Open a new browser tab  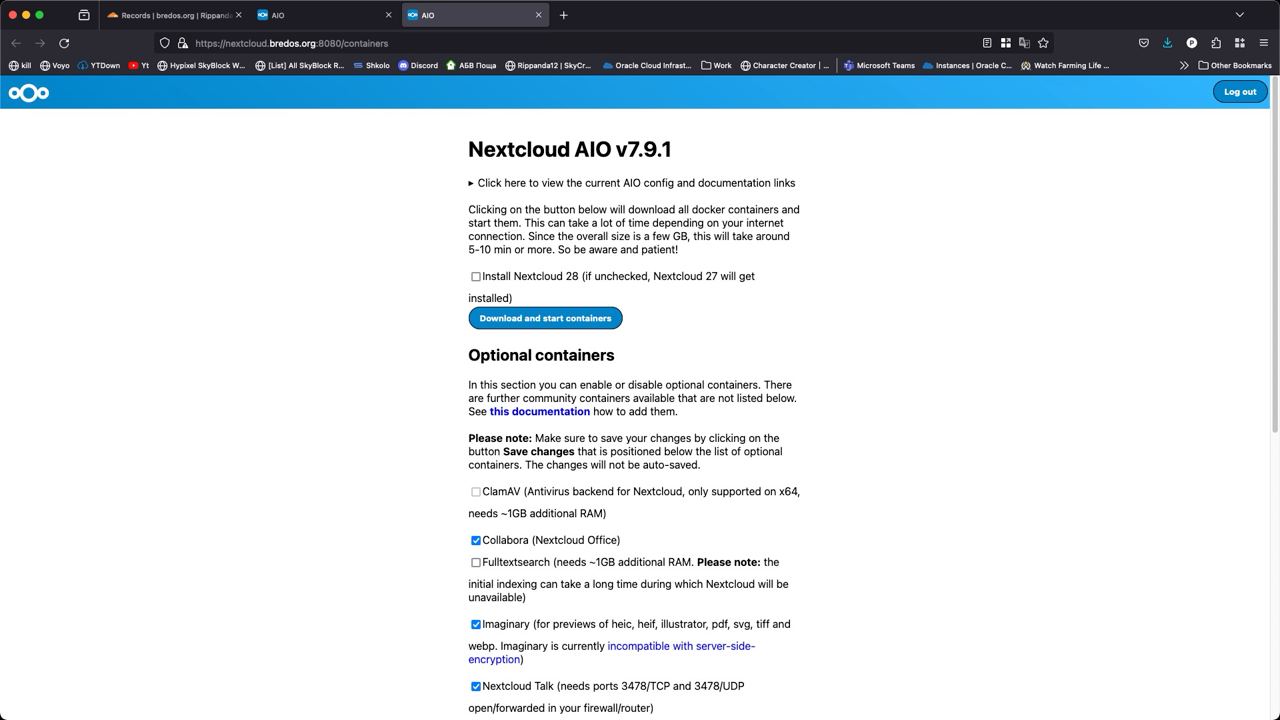564,15
